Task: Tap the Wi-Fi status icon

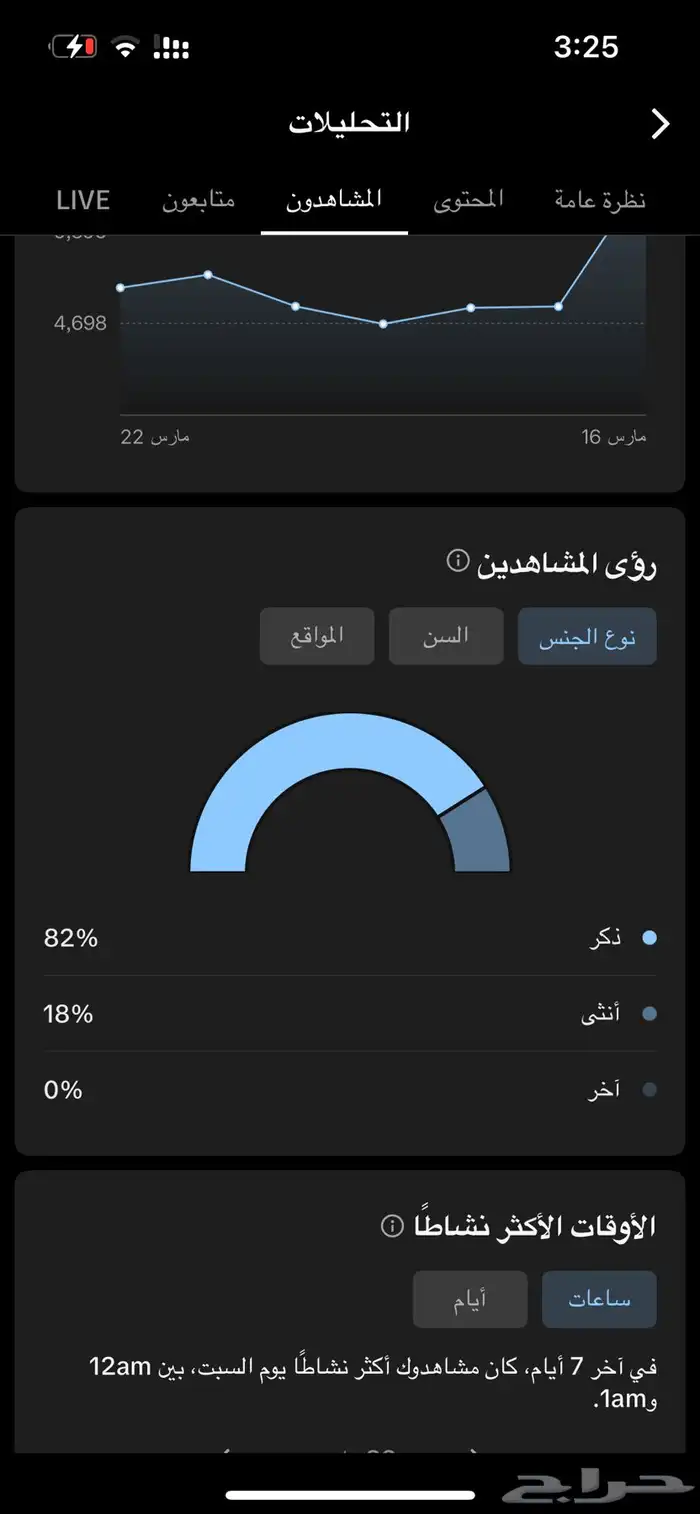Action: coord(125,46)
